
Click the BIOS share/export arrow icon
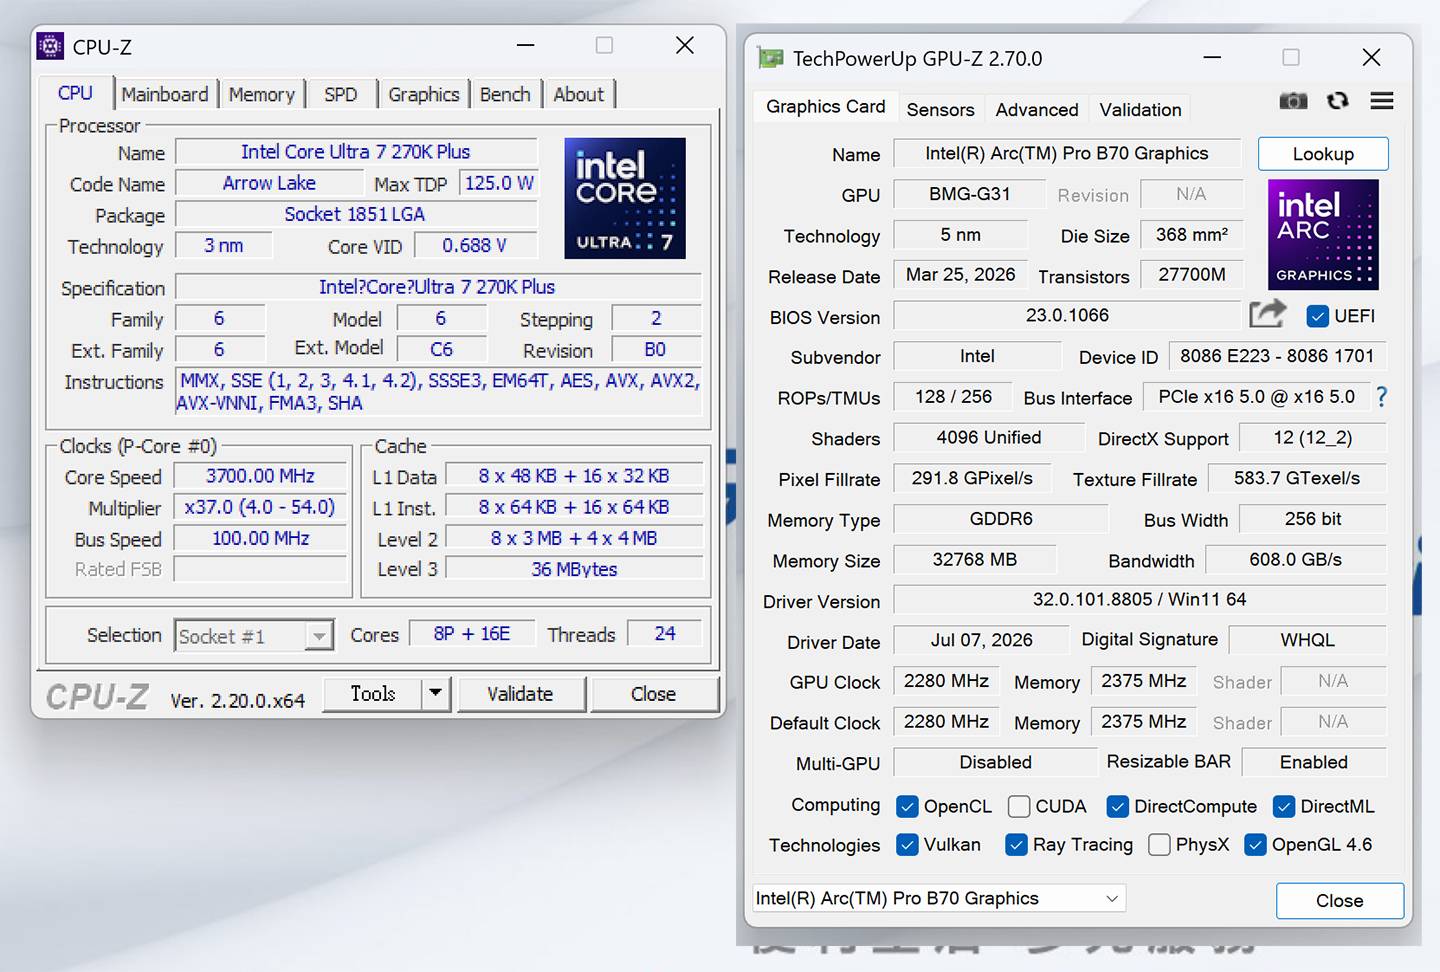pyautogui.click(x=1268, y=314)
